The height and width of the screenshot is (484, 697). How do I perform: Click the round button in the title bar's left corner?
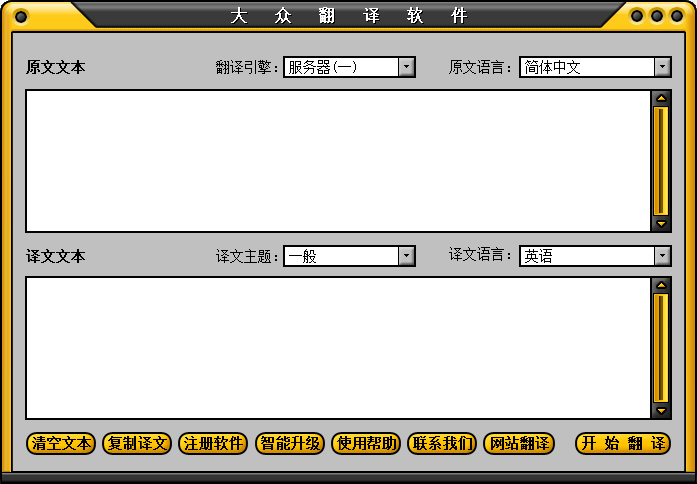(21, 17)
